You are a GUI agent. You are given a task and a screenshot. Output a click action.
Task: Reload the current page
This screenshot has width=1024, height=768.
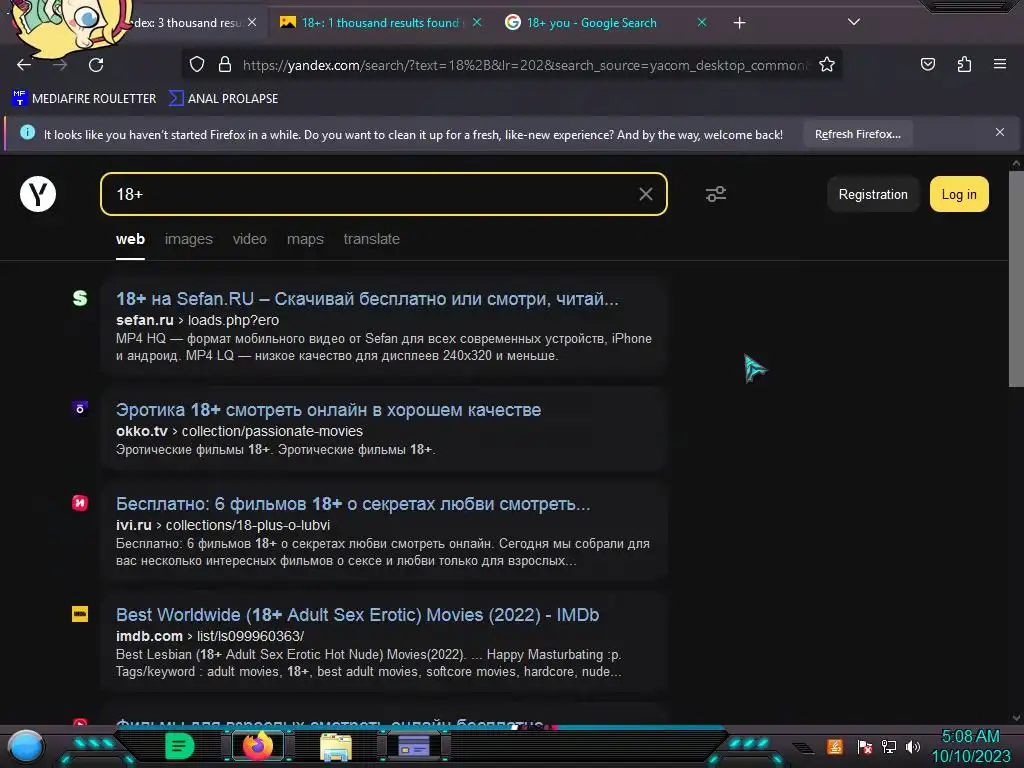tap(96, 65)
